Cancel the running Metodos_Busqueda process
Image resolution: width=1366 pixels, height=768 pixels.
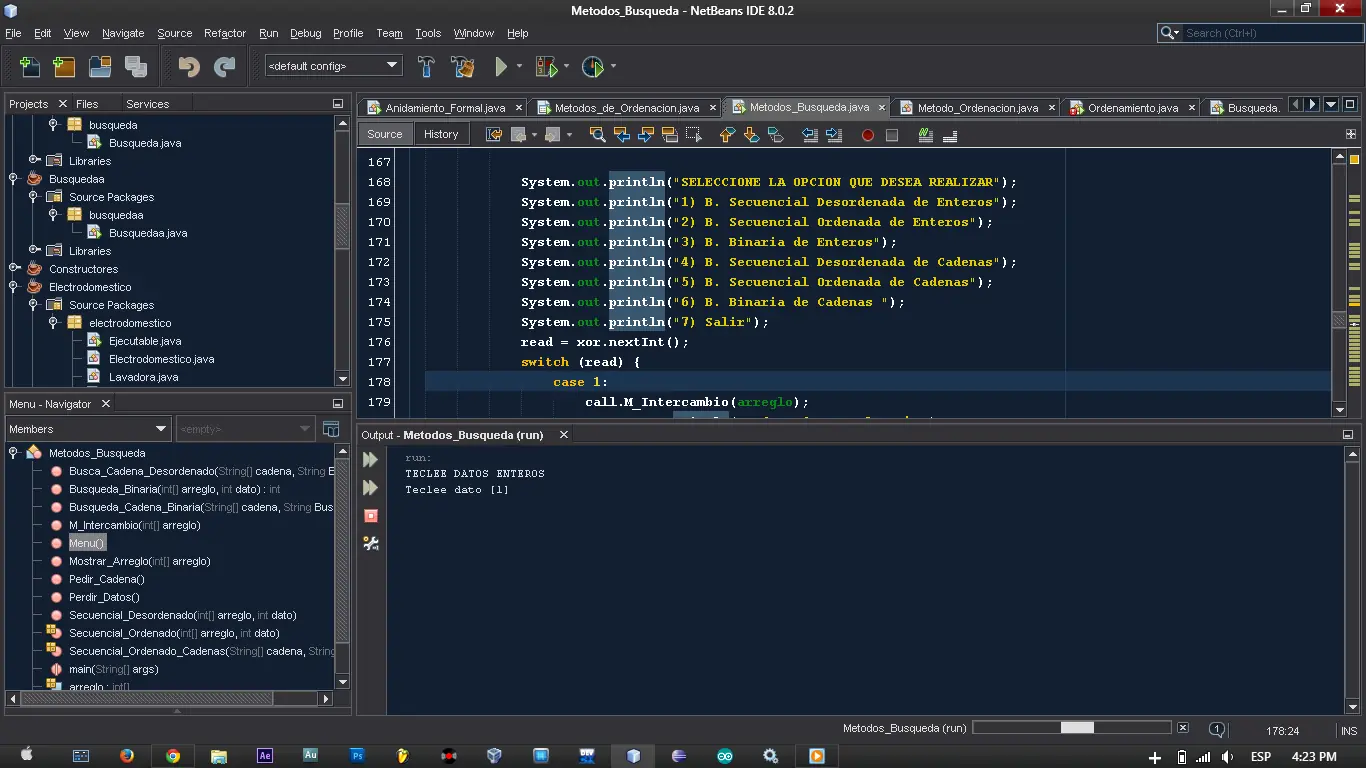click(1183, 728)
